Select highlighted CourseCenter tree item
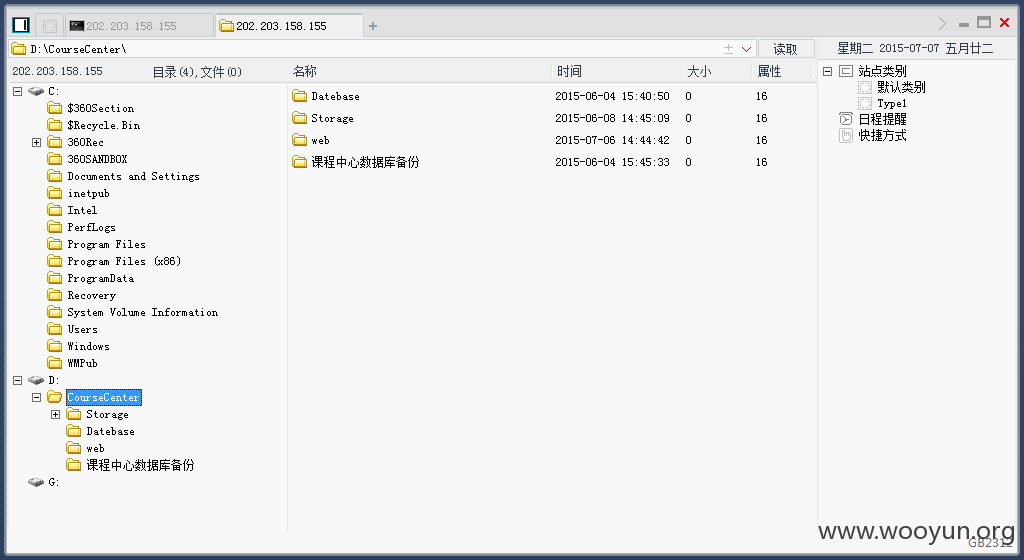Screen dimensions: 1024x560 (x=103, y=397)
